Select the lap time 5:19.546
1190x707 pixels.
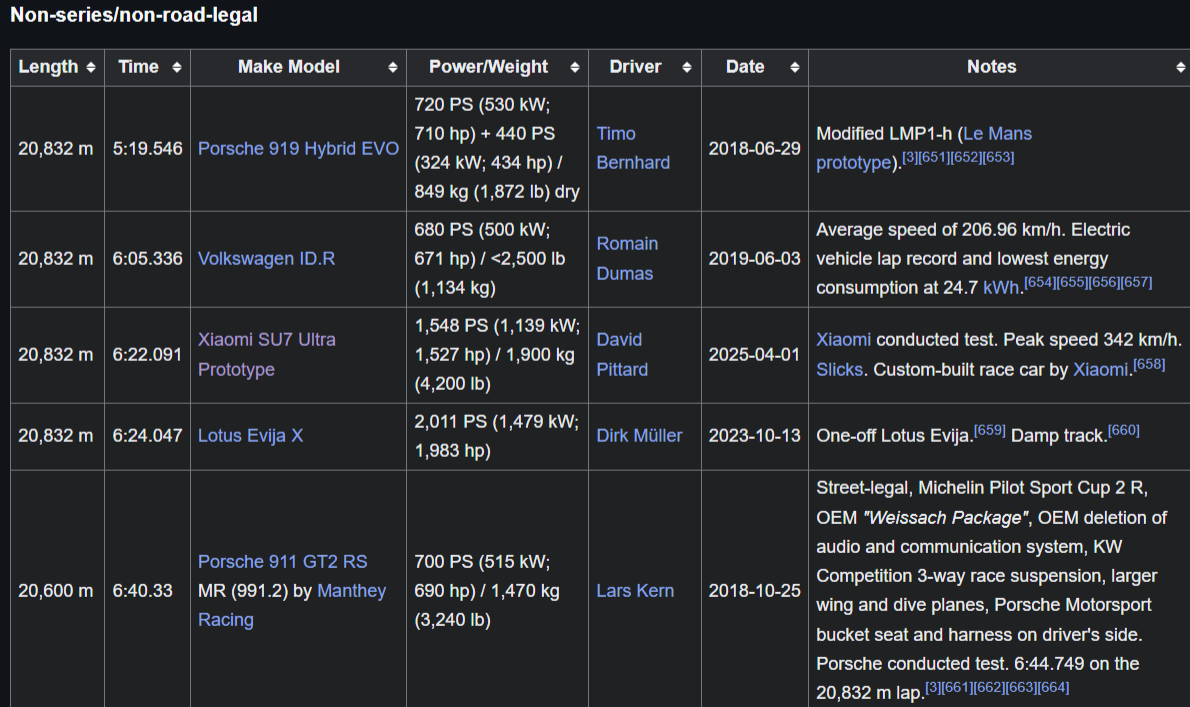[x=147, y=149]
